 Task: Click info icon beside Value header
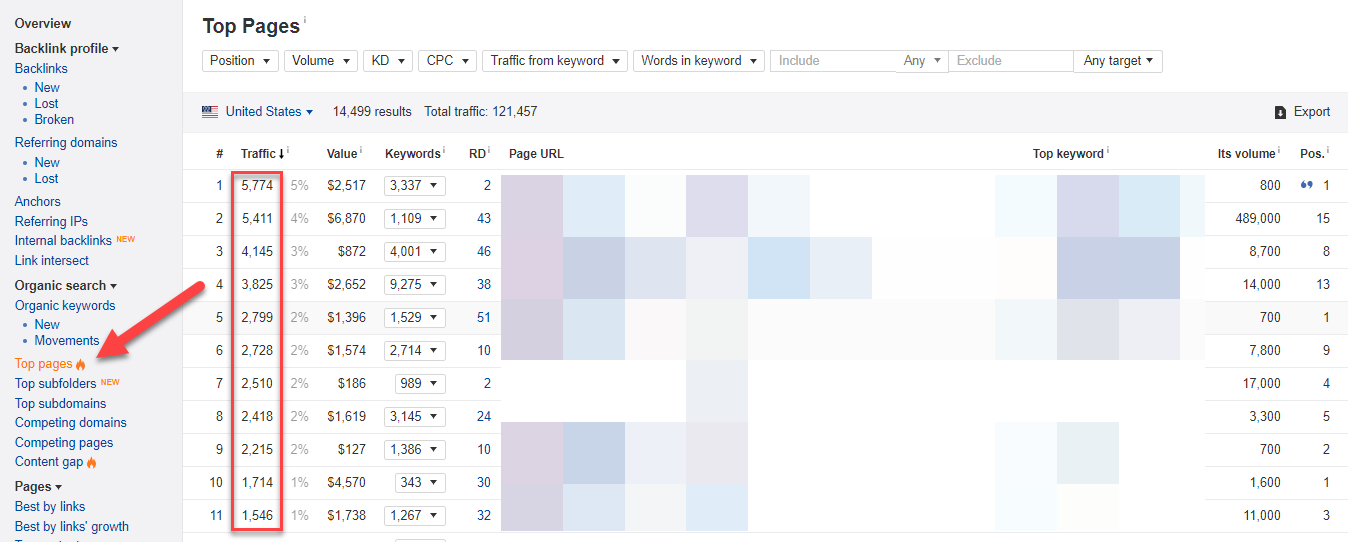tap(360, 151)
